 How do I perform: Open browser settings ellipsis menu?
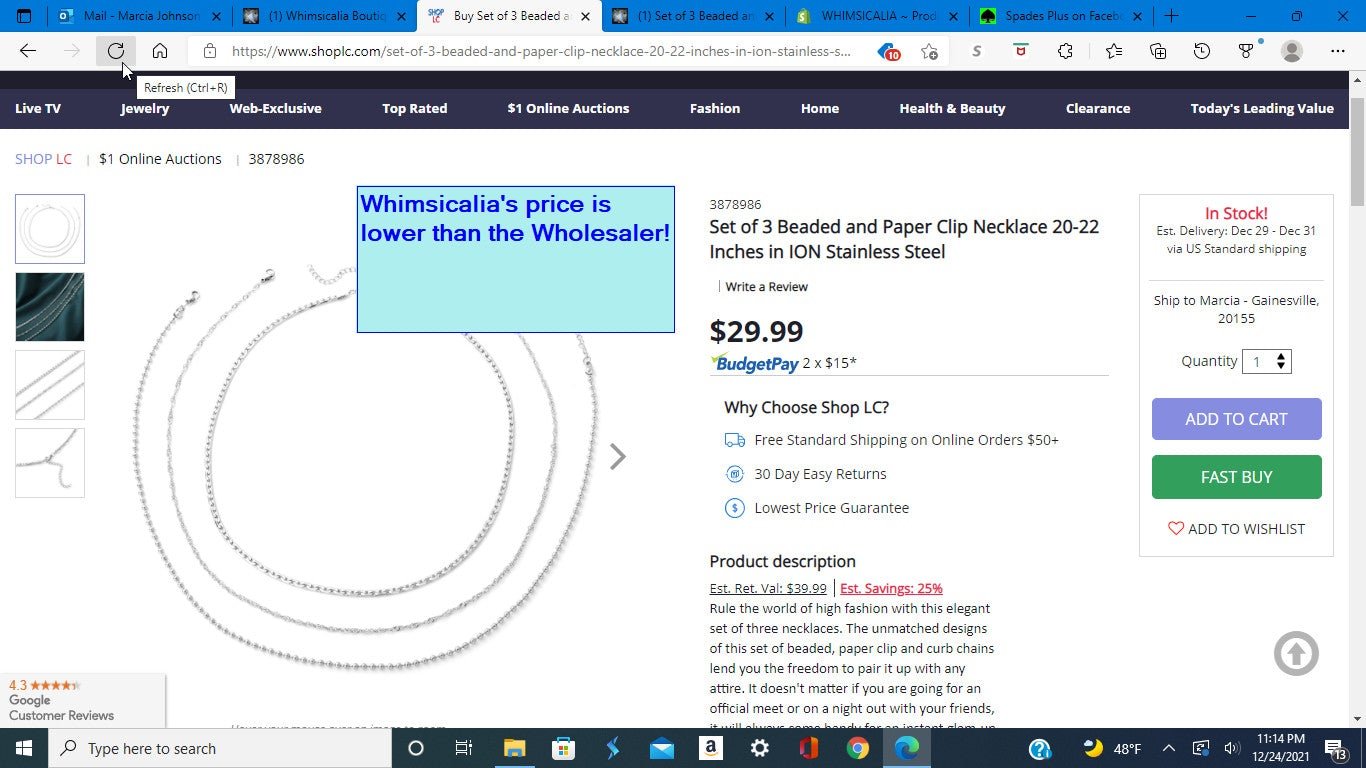coord(1338,51)
